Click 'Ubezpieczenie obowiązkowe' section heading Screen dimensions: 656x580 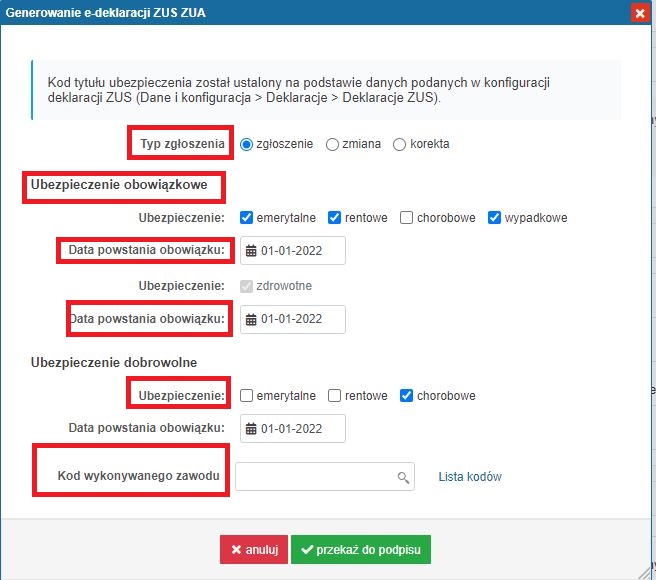click(x=119, y=185)
